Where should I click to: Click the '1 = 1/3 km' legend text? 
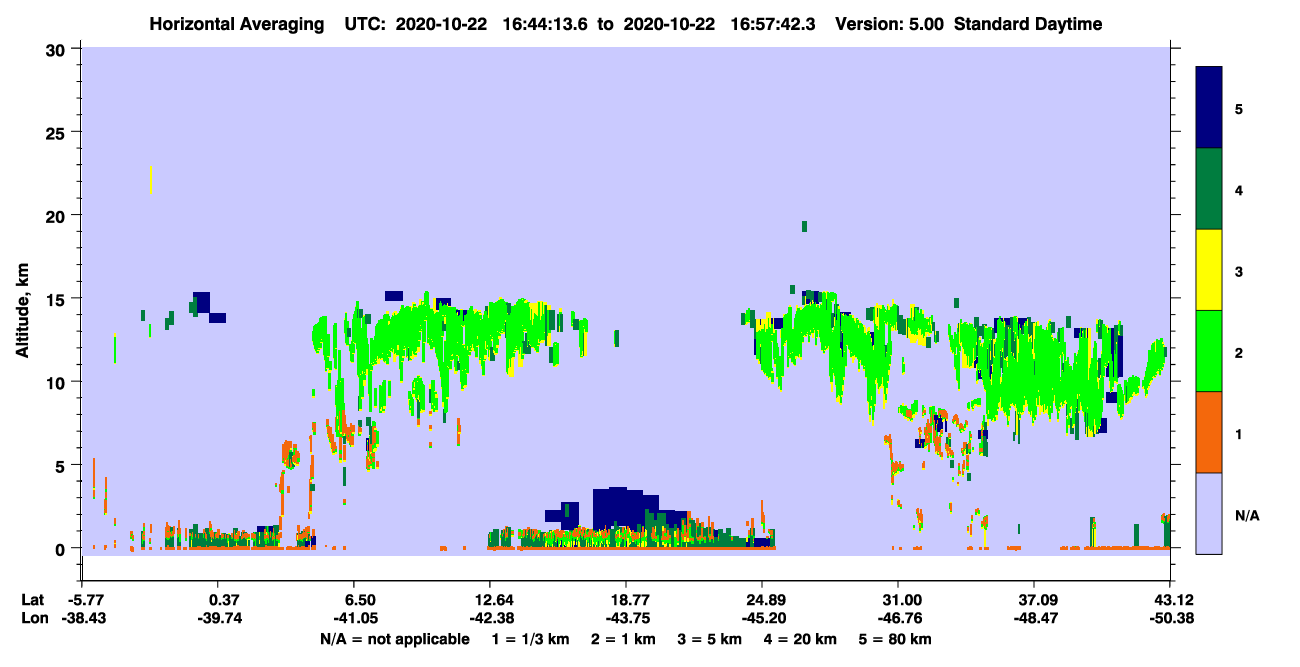point(530,639)
